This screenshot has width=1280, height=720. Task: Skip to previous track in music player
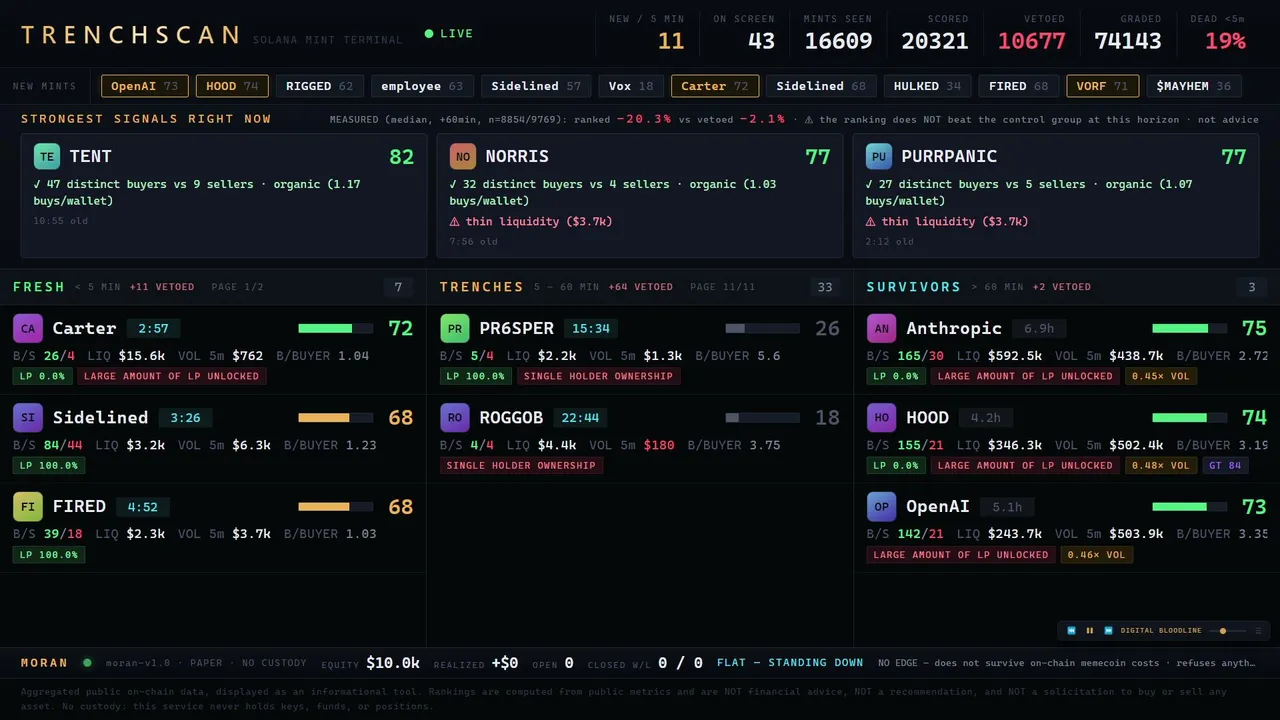coord(1071,631)
